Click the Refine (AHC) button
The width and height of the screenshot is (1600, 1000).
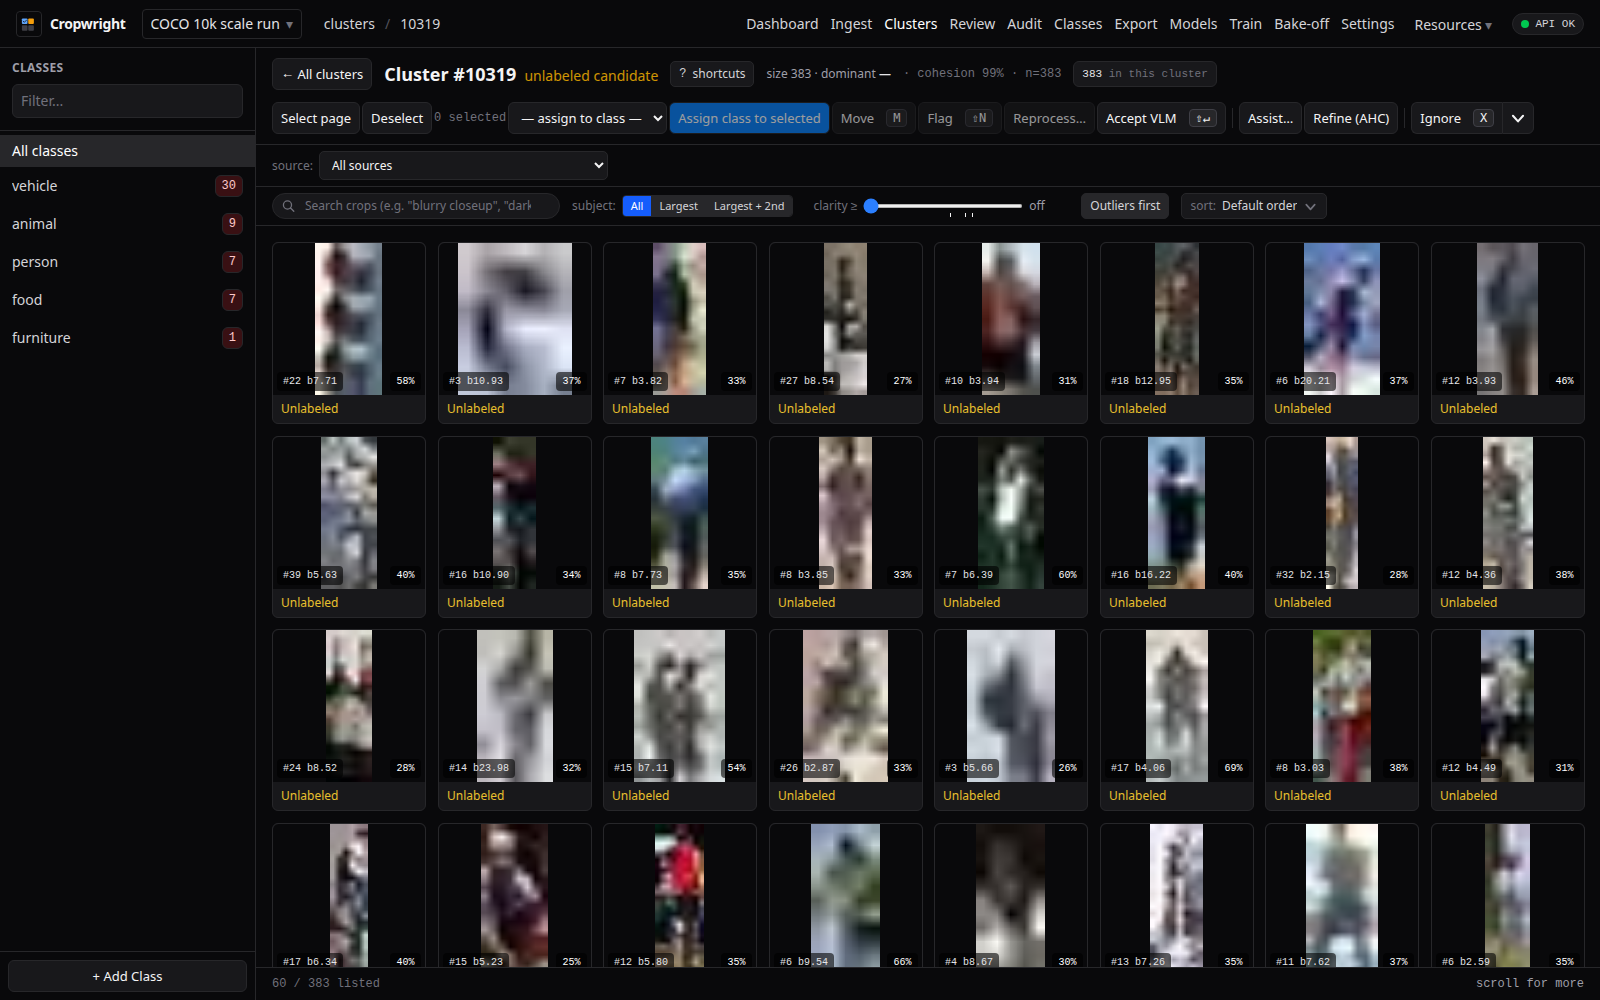(1351, 118)
